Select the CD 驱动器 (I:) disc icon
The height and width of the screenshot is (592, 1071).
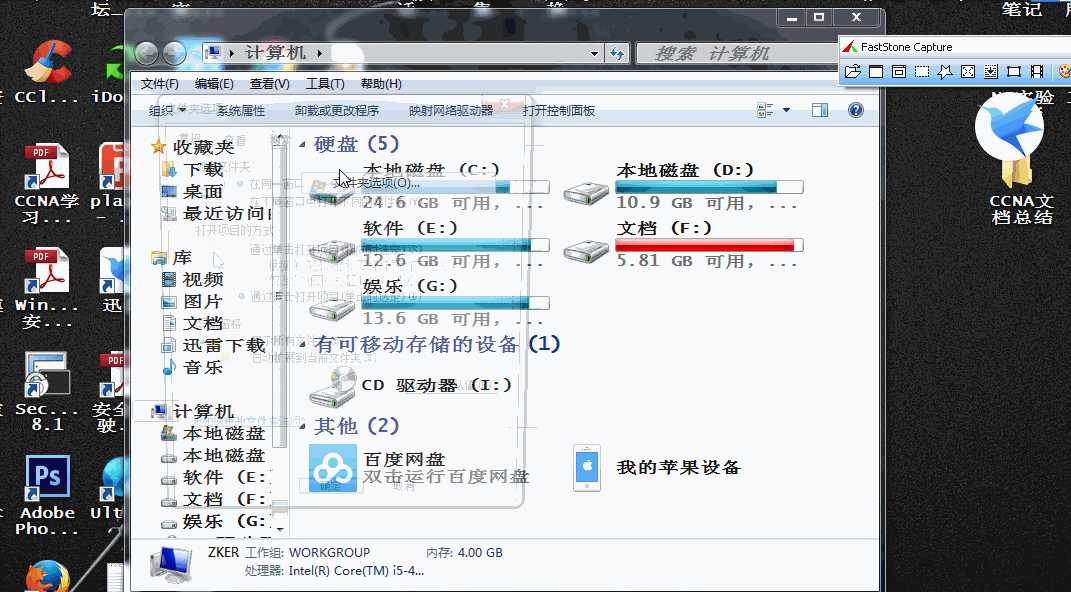coord(333,386)
